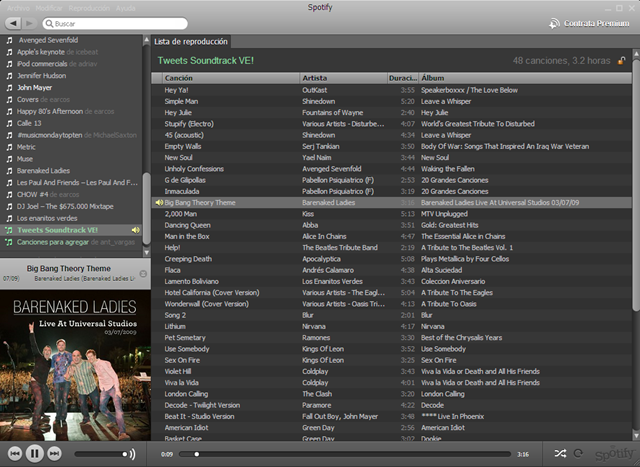Click the now-playing speaker icon in the sidebar
Image resolution: width=640 pixels, height=467 pixels.
pyautogui.click(x=136, y=230)
